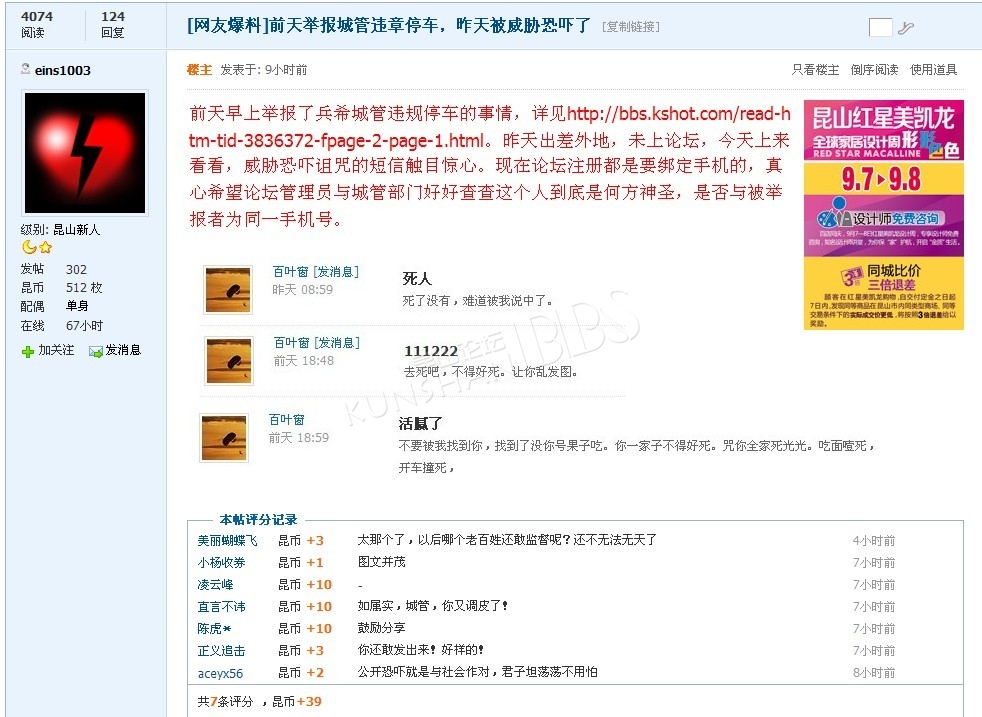The image size is (982, 717).
Task: Open the rater aceyx56 profile link
Action: [220, 673]
